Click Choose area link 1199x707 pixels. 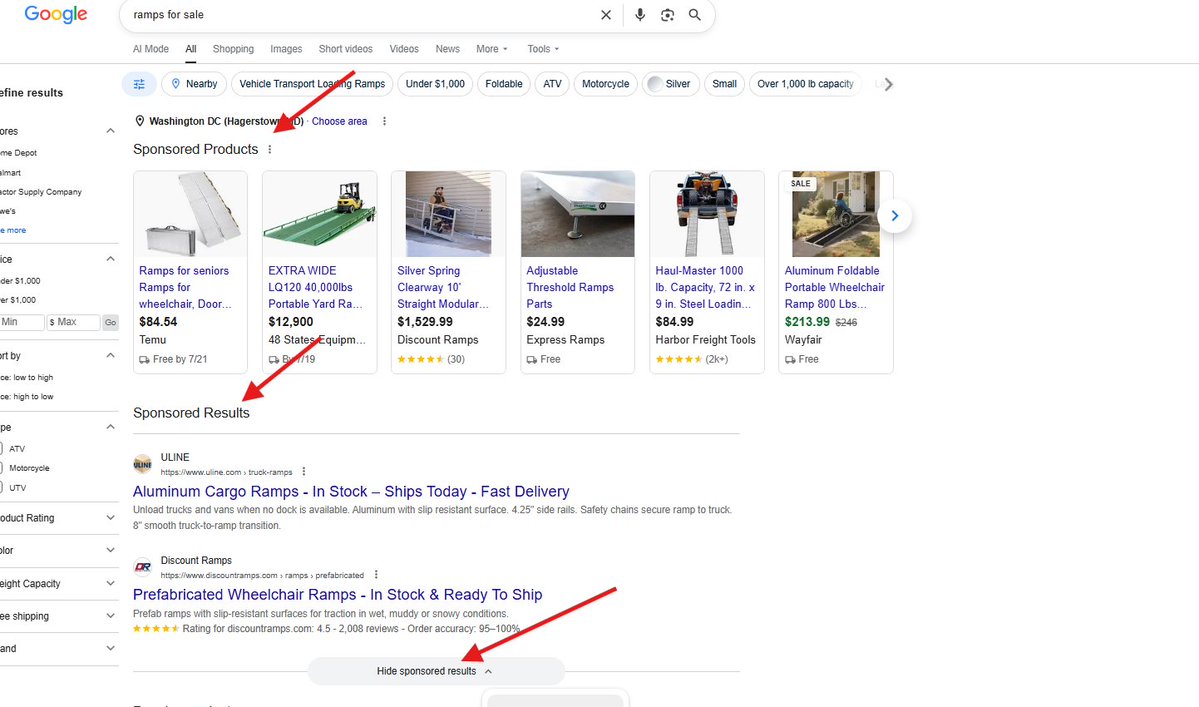pyautogui.click(x=340, y=122)
